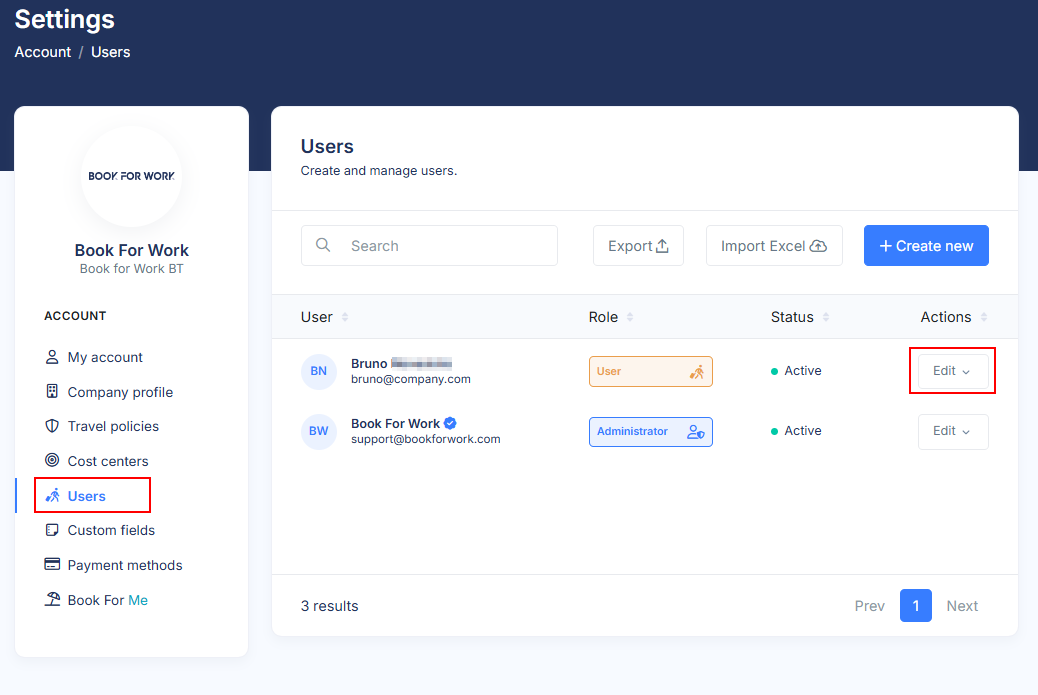Go to Next page
The height and width of the screenshot is (695, 1038).
coord(962,606)
